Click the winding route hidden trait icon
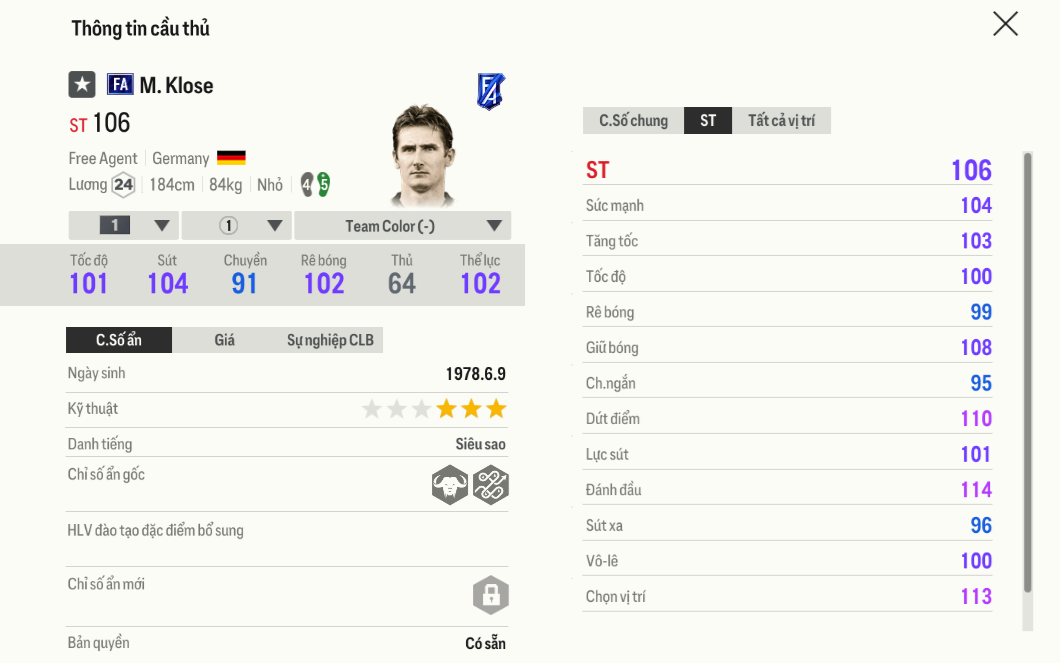1060x663 pixels. point(491,486)
